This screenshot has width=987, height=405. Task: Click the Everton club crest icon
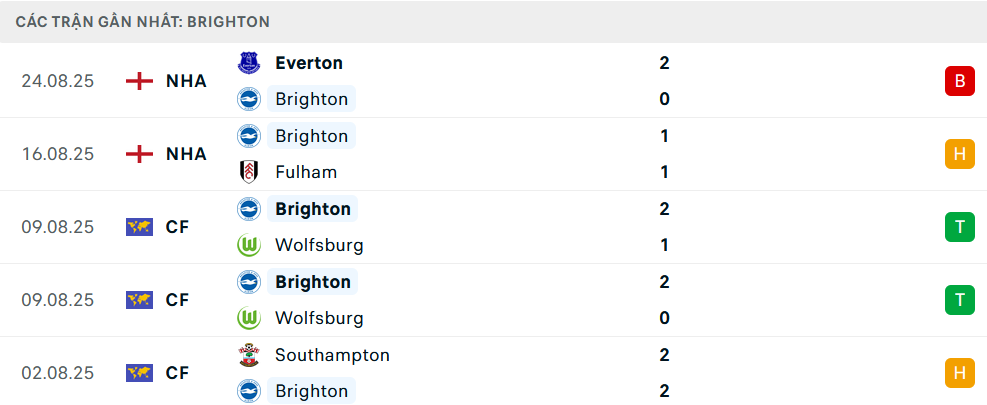pyautogui.click(x=248, y=63)
